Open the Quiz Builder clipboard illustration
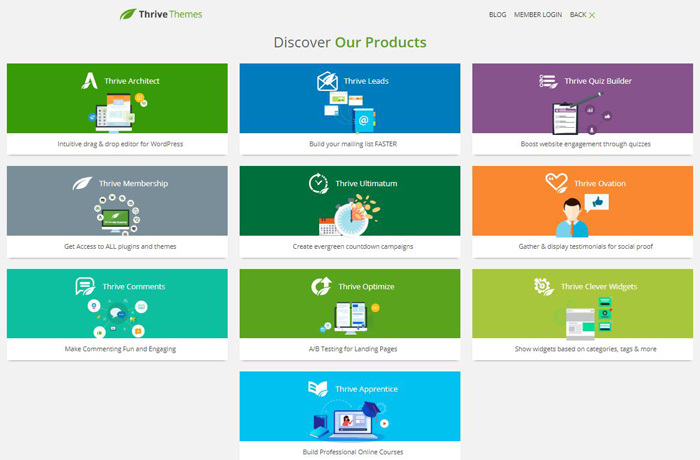Viewport: 700px width, 460px height. 580,113
